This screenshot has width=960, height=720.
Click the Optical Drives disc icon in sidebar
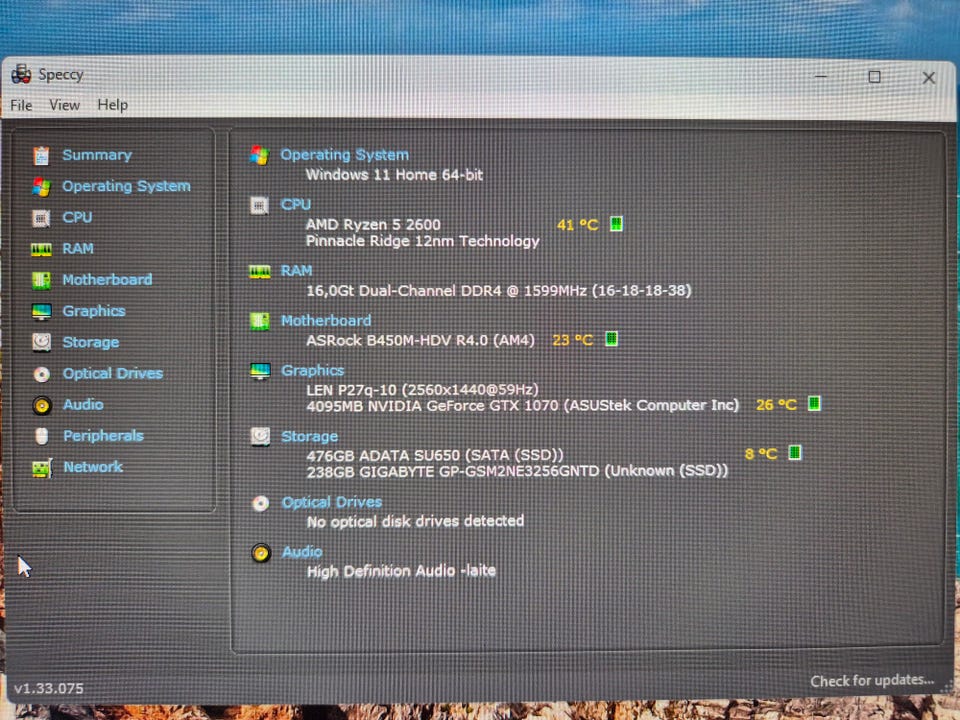click(41, 374)
